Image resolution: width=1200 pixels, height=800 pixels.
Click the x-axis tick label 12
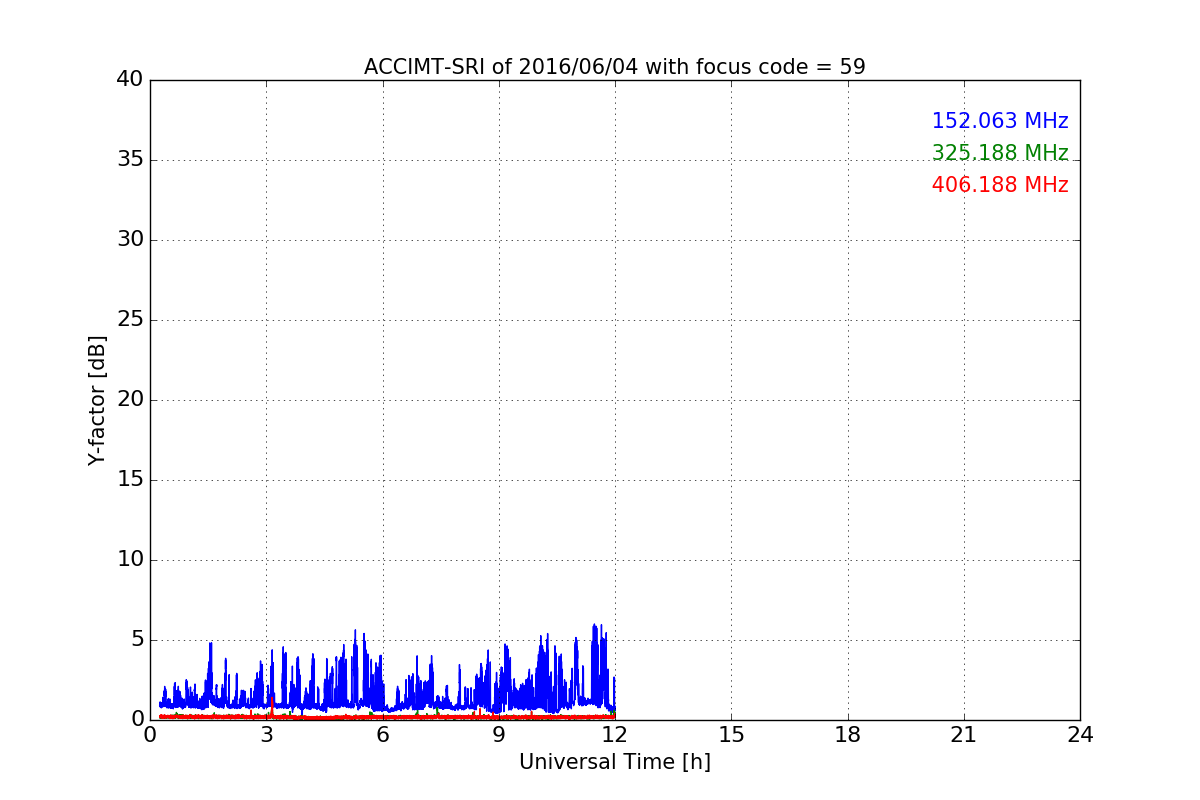click(615, 735)
